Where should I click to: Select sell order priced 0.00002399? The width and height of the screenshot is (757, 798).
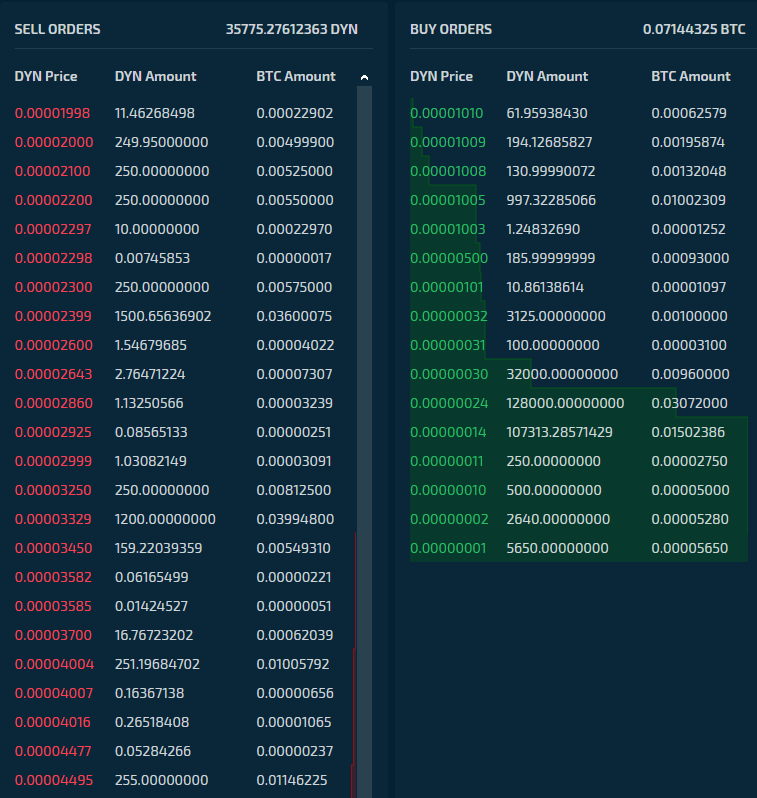185,316
